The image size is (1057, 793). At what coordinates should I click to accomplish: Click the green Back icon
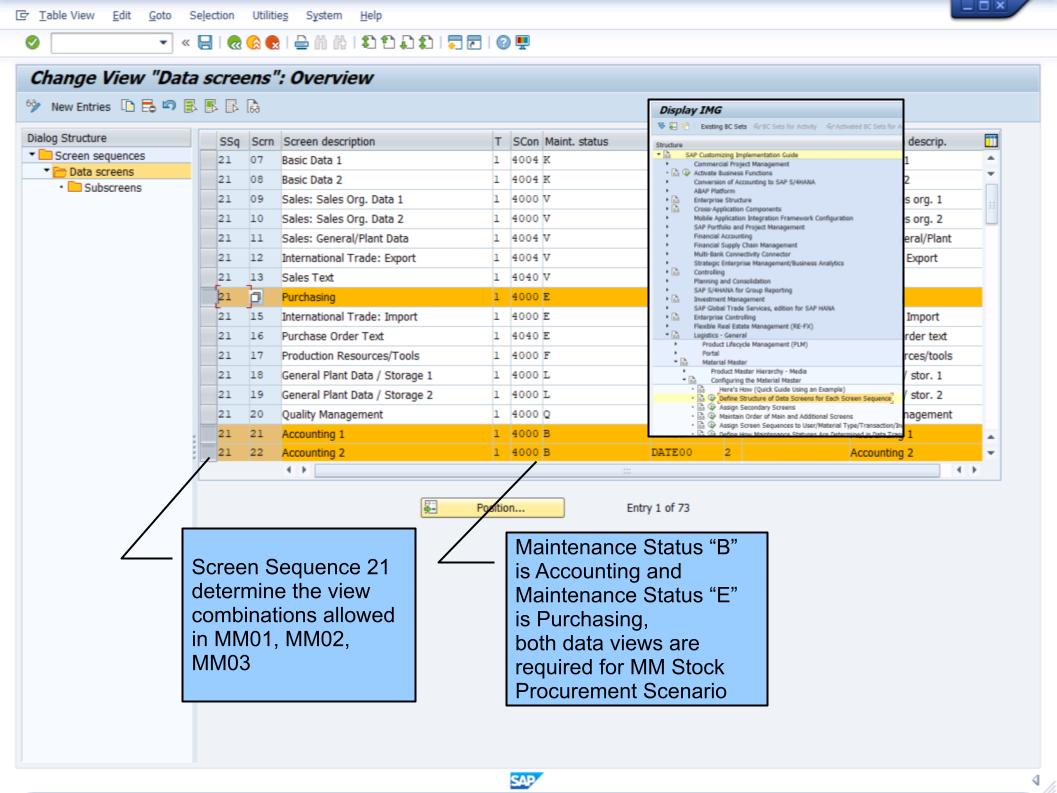point(234,42)
